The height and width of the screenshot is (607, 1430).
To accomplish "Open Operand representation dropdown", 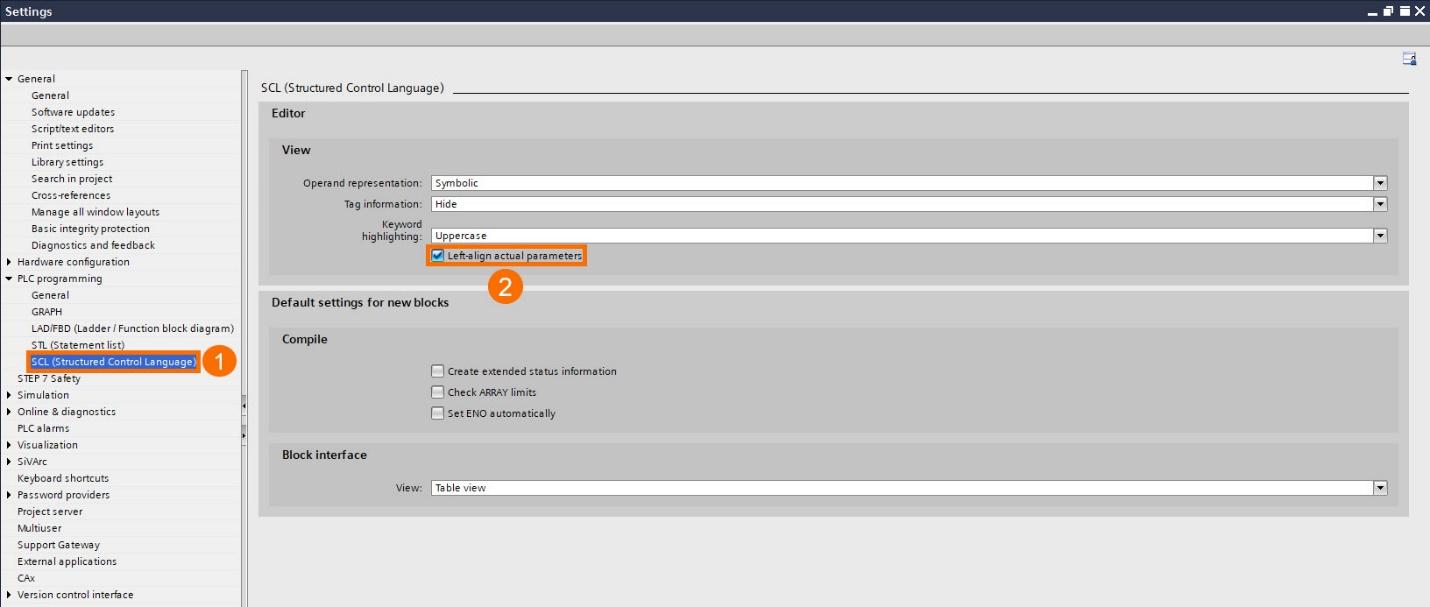I will pos(1380,183).
